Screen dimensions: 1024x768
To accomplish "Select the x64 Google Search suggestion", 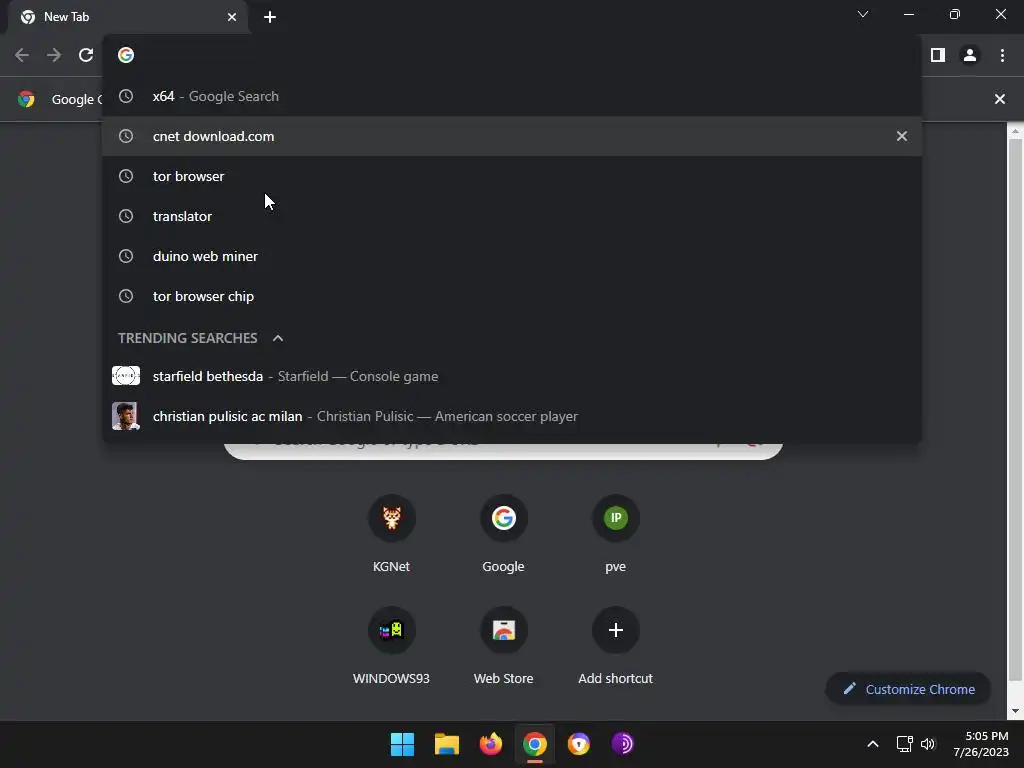I will (x=512, y=96).
